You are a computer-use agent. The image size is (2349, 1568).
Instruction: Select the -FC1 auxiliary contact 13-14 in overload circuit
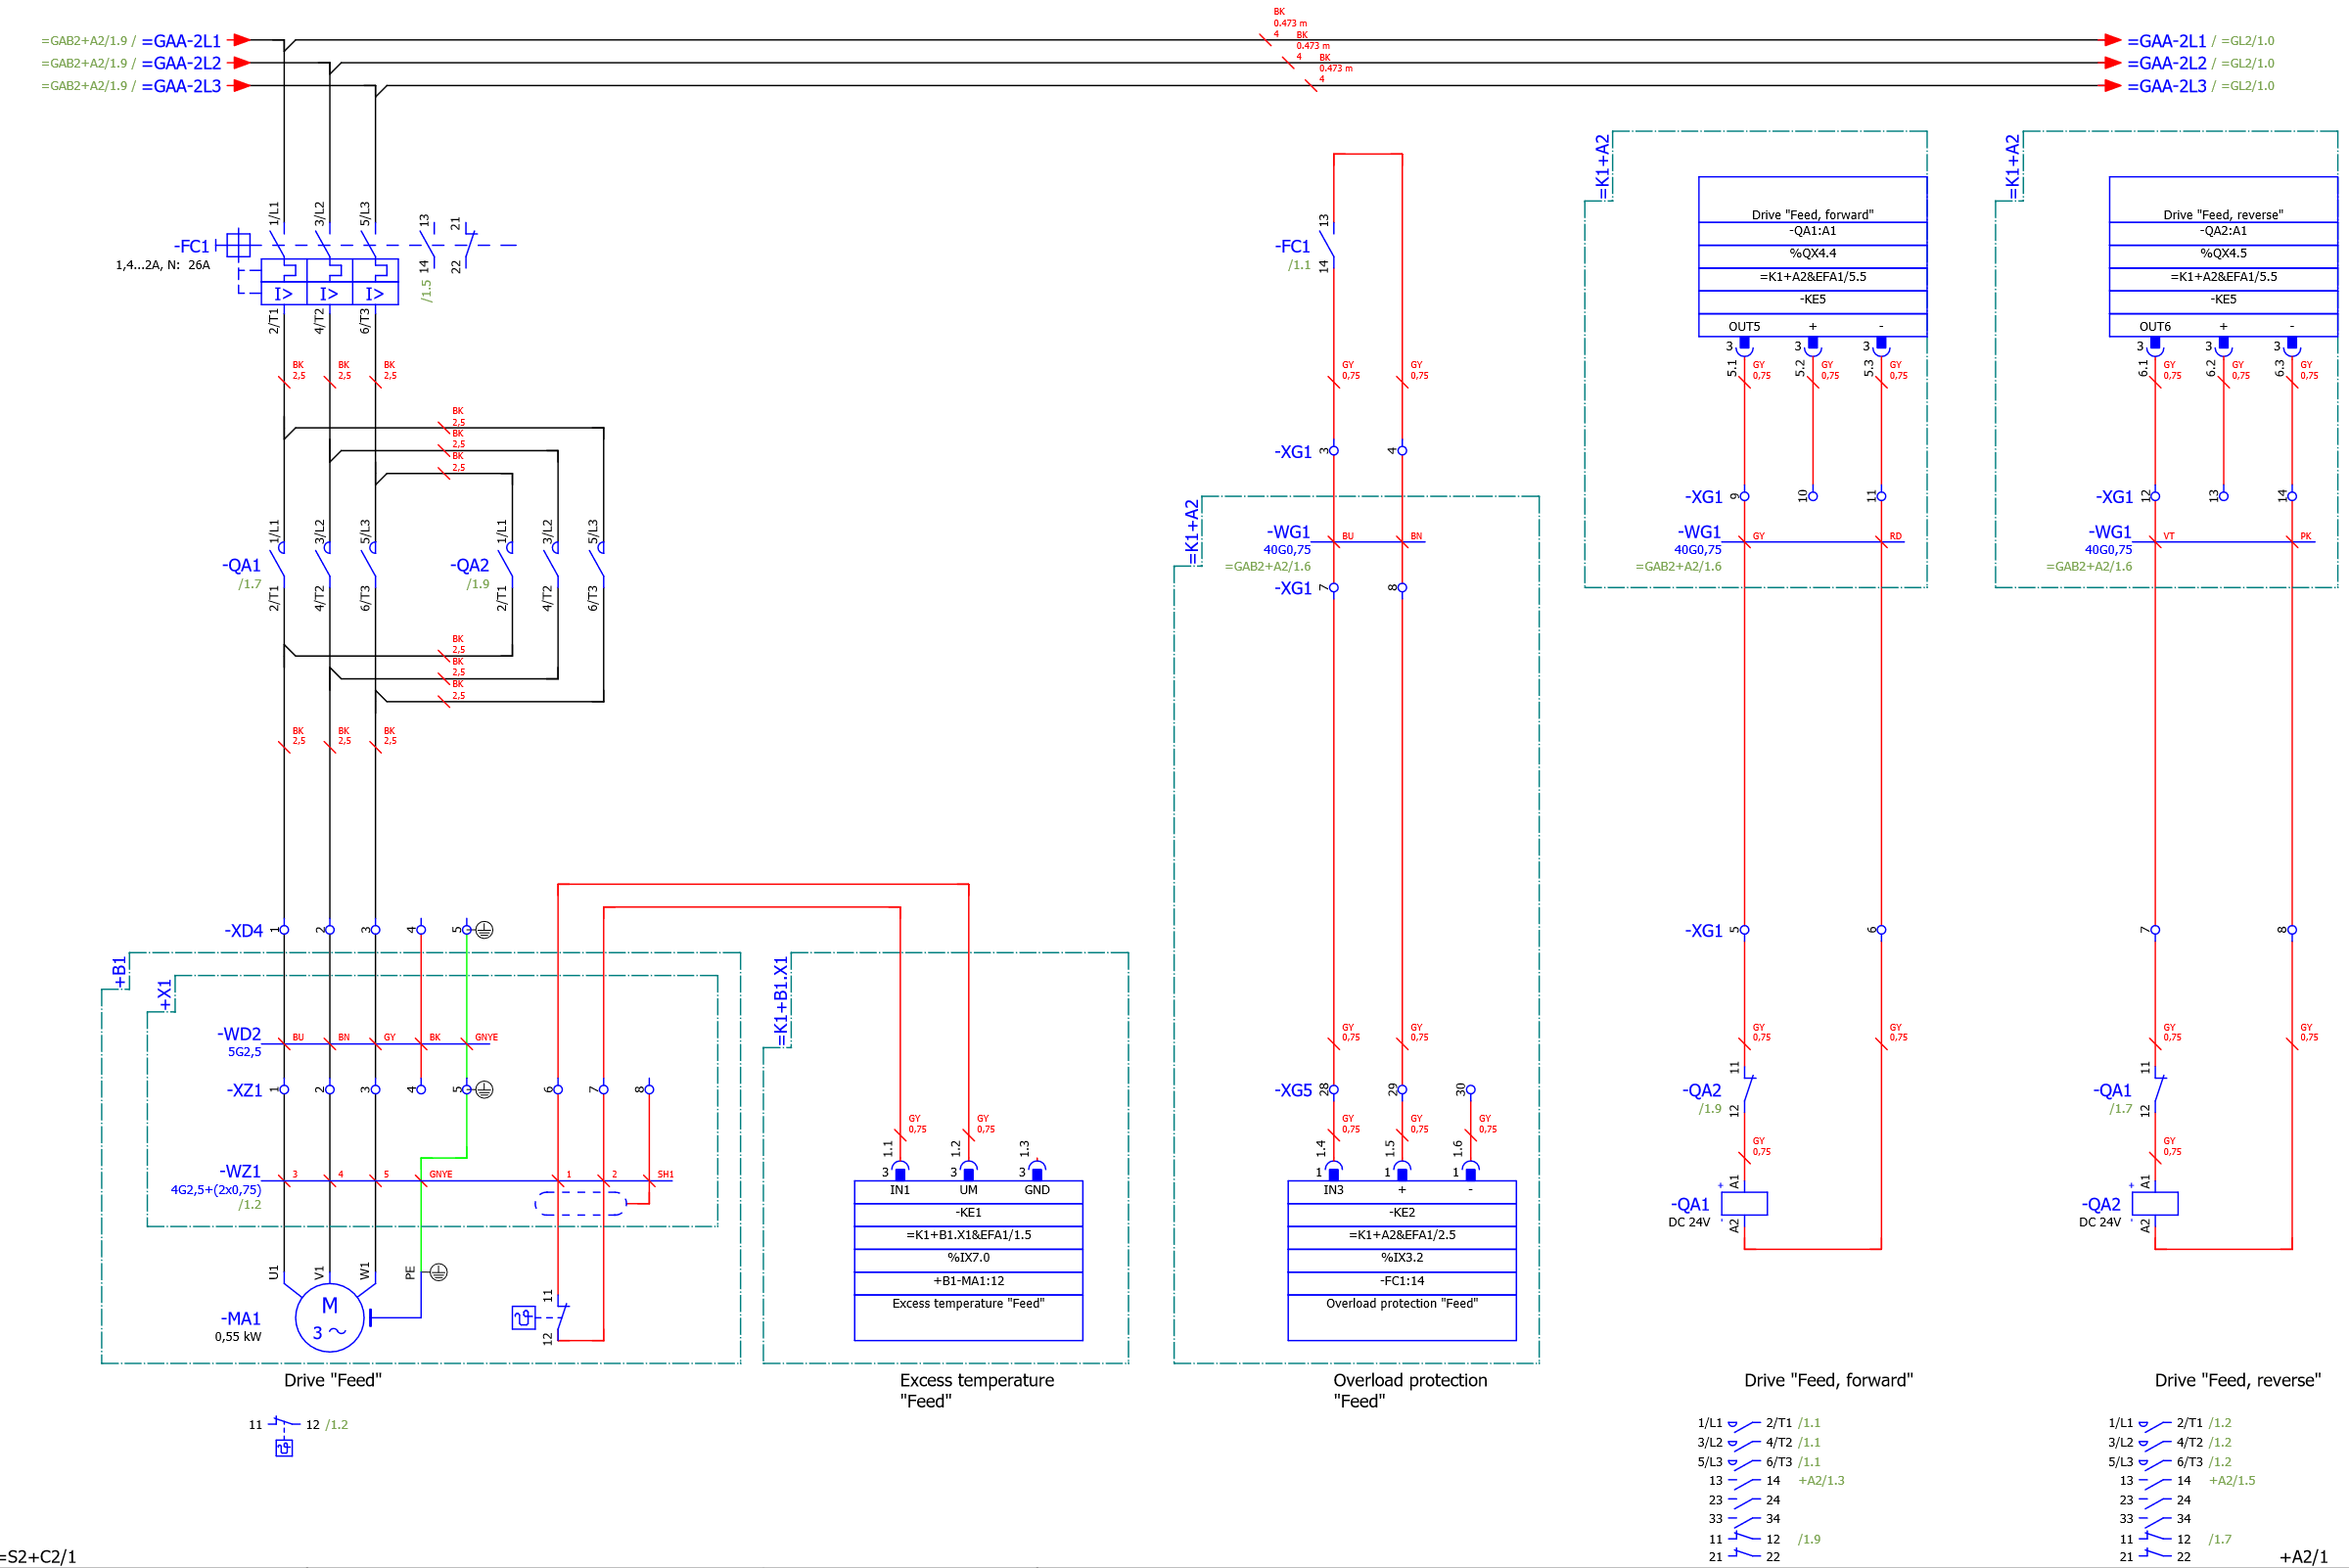click(1327, 245)
